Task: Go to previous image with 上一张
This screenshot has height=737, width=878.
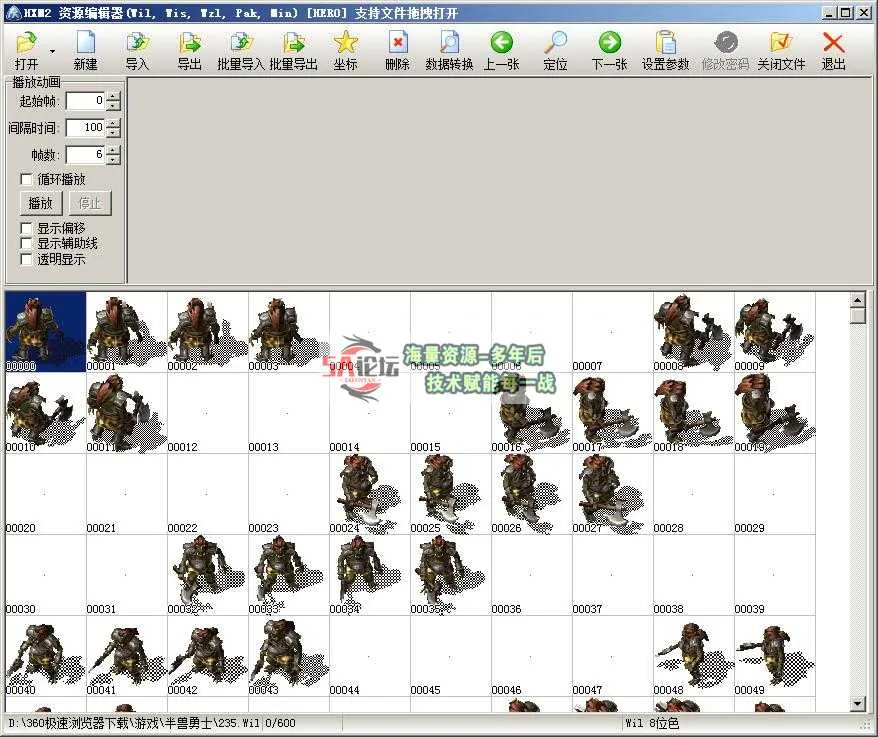Action: [501, 43]
